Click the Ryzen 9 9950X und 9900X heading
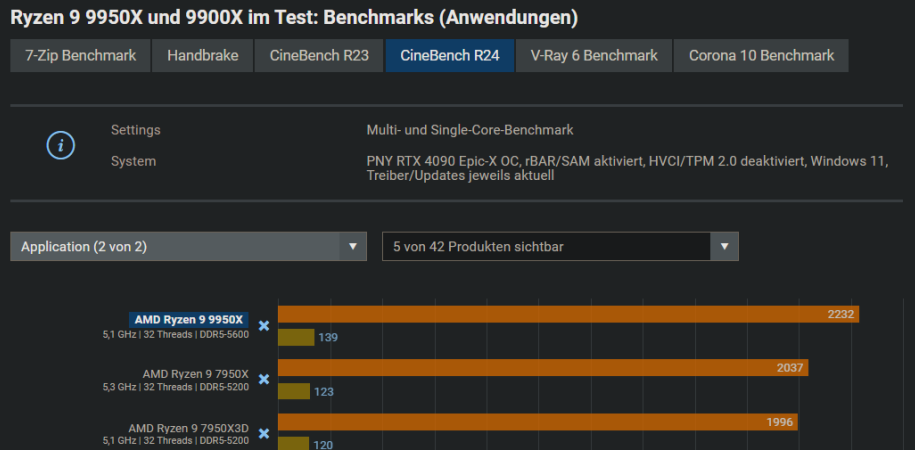Image resolution: width=915 pixels, height=450 pixels. (294, 18)
